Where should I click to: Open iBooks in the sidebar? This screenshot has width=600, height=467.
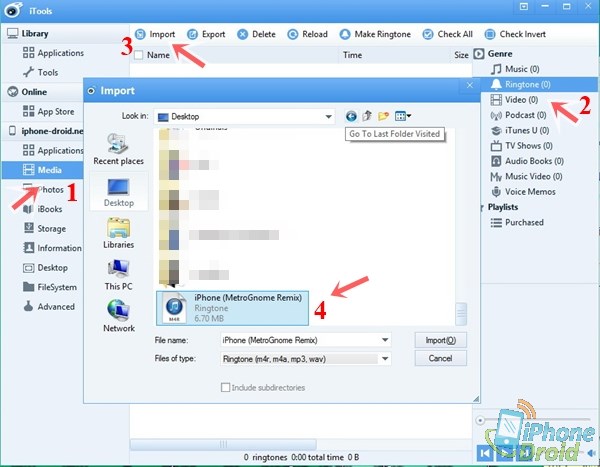(x=42, y=209)
